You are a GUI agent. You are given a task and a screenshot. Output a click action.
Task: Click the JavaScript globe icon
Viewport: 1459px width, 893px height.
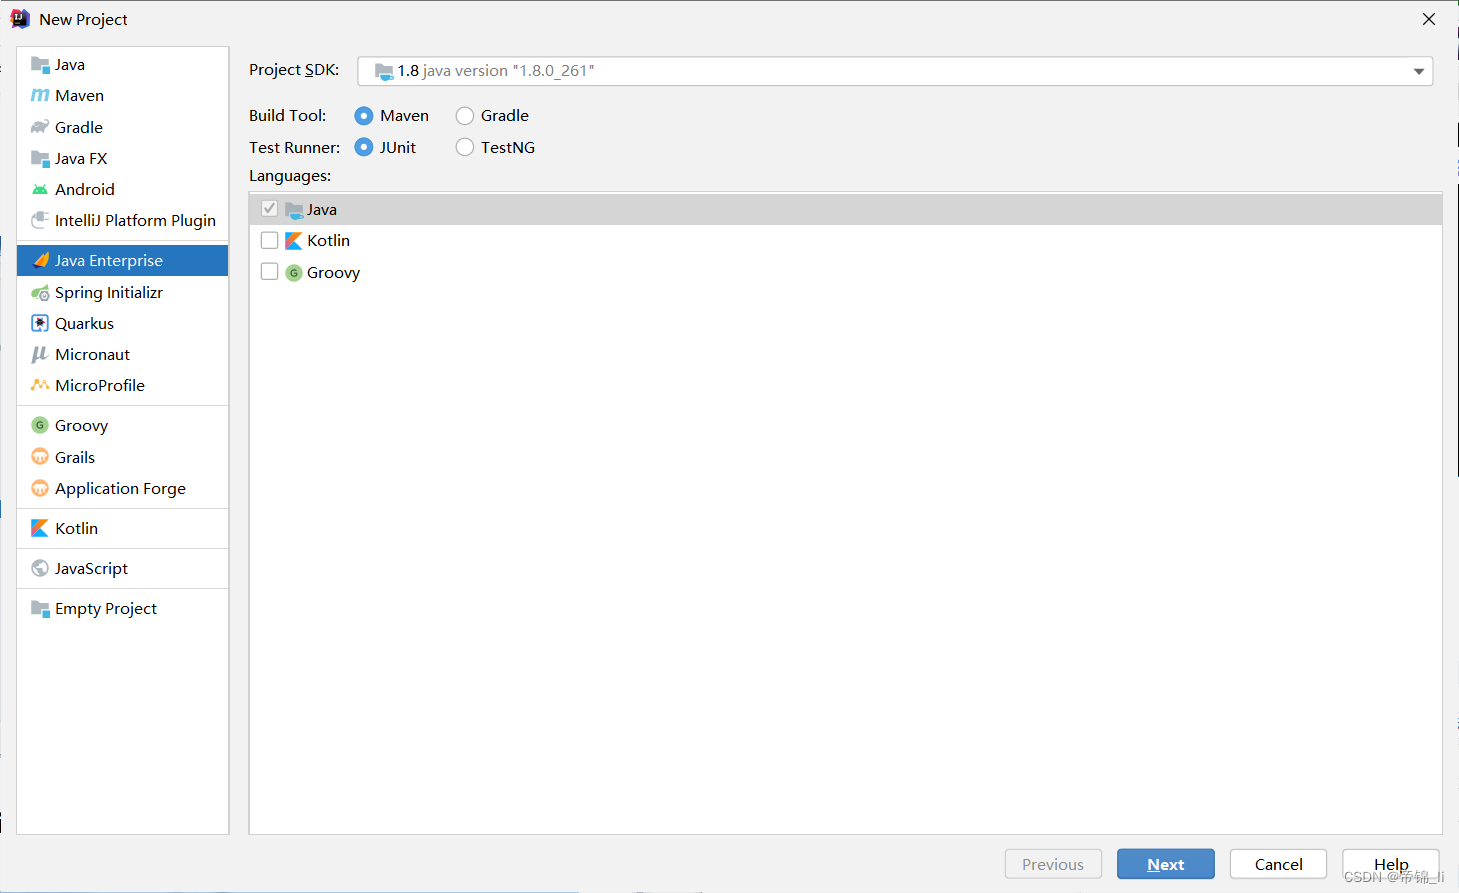pyautogui.click(x=40, y=568)
